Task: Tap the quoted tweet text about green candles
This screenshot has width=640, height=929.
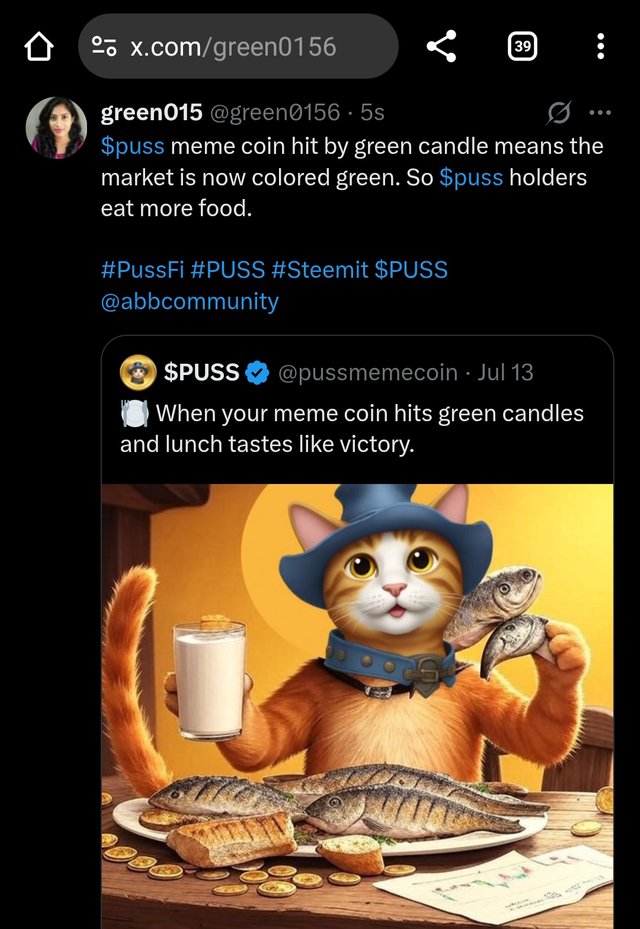Action: click(352, 429)
